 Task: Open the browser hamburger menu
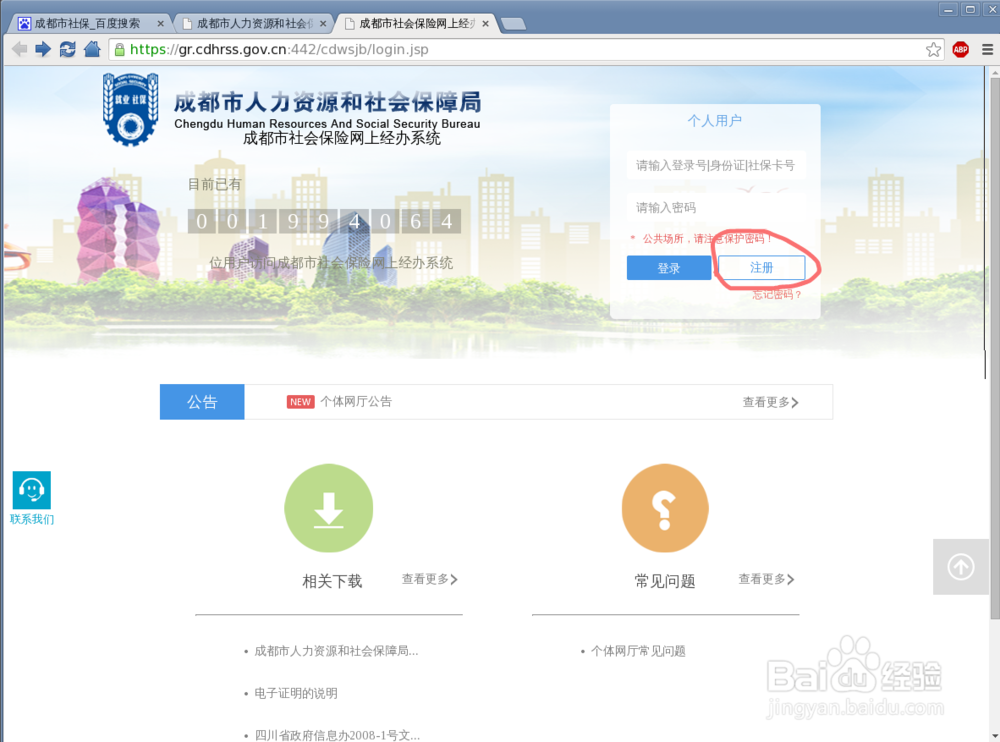(x=986, y=48)
